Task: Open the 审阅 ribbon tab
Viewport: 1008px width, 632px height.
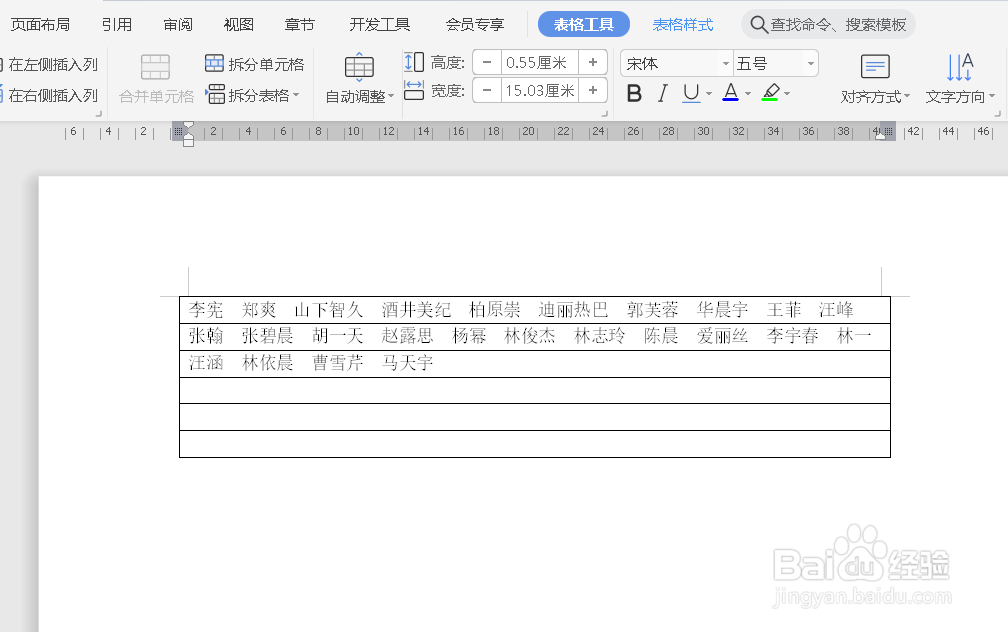Action: pyautogui.click(x=177, y=24)
